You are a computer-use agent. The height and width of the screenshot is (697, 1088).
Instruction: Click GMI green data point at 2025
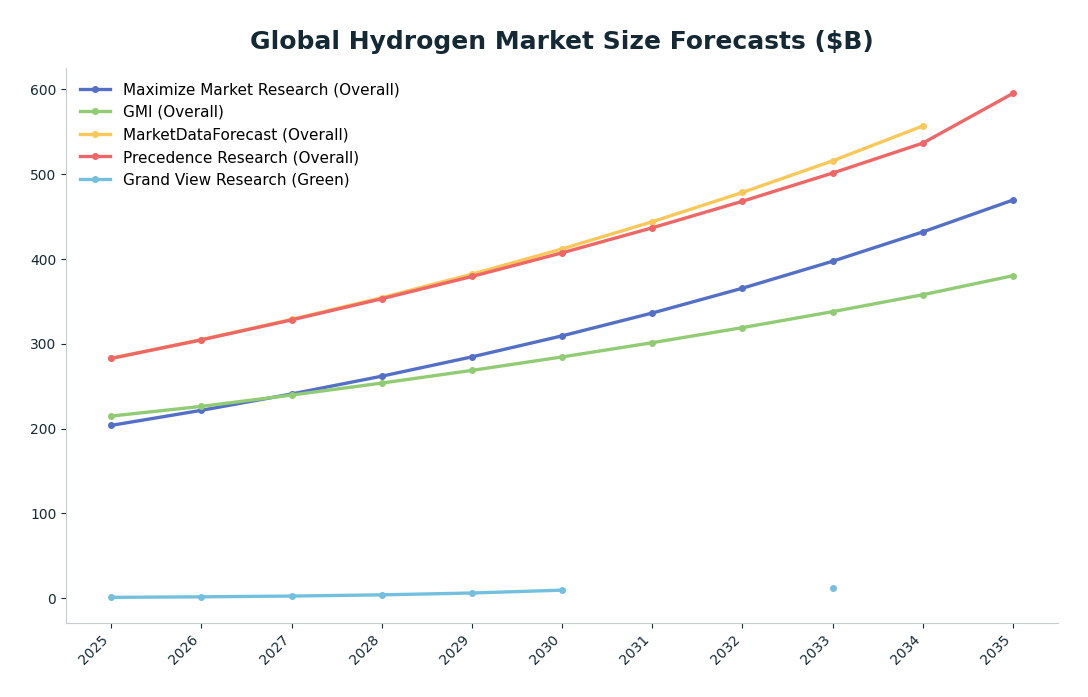[111, 417]
